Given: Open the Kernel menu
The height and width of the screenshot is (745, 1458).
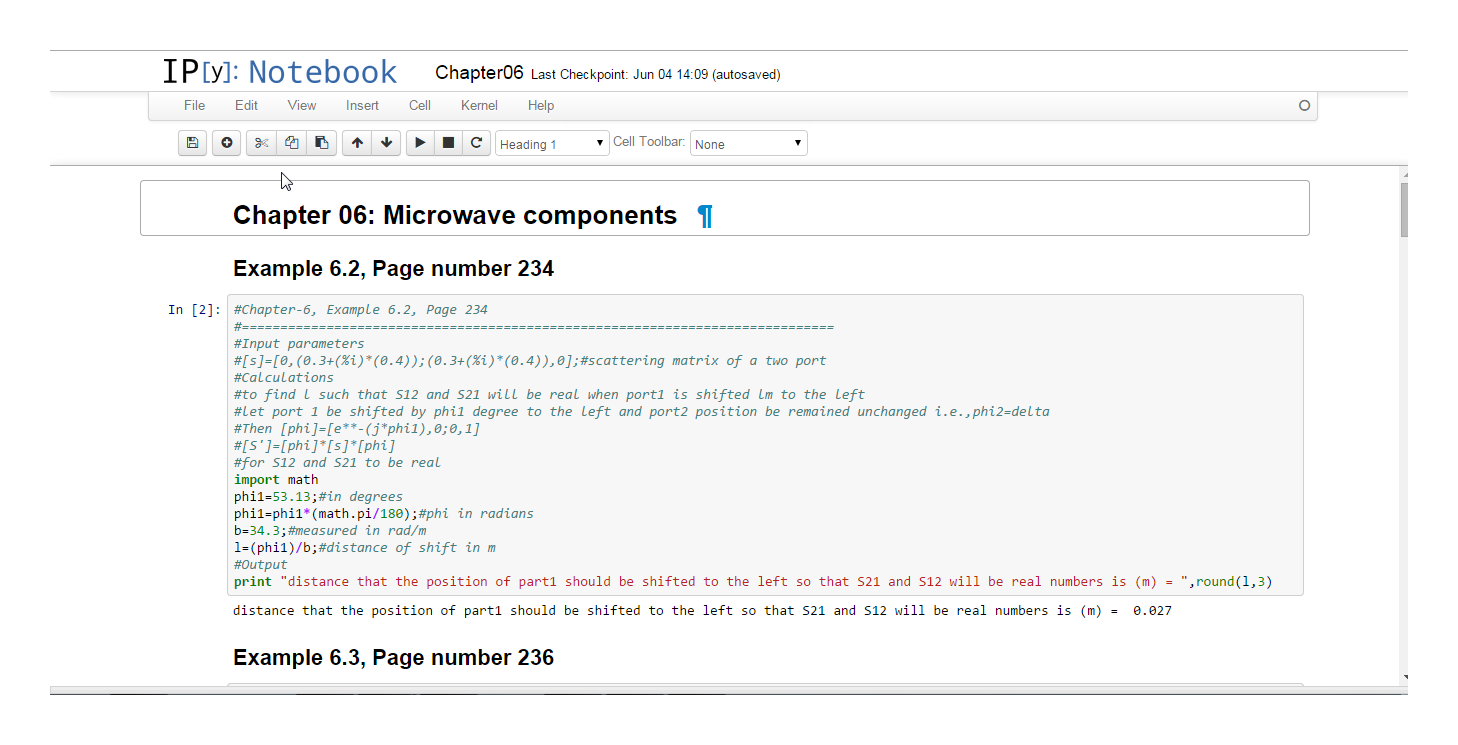Looking at the screenshot, I should pos(479,105).
